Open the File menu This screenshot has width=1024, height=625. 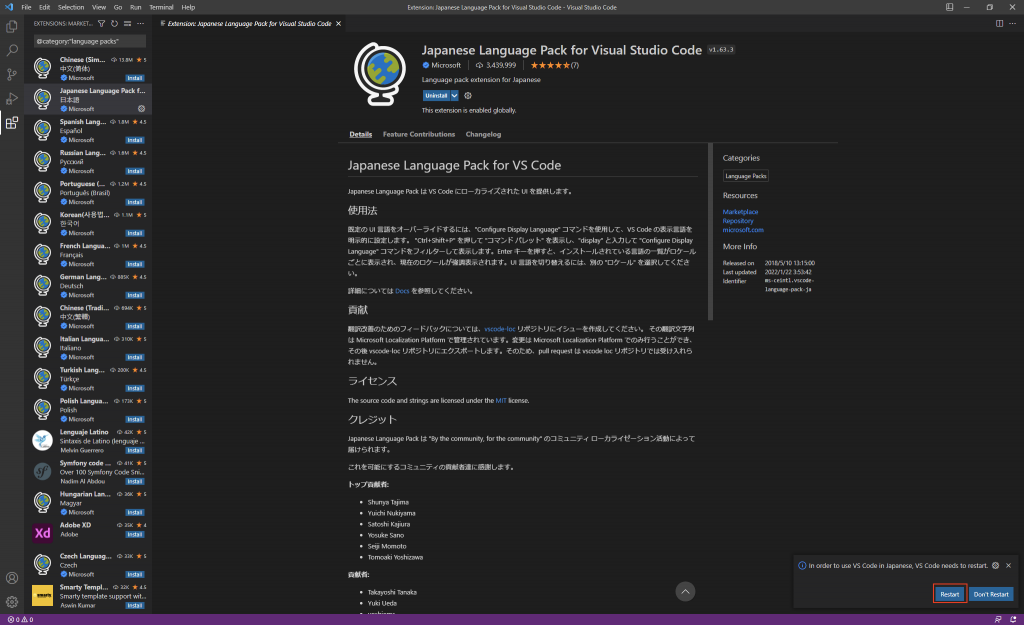point(26,7)
